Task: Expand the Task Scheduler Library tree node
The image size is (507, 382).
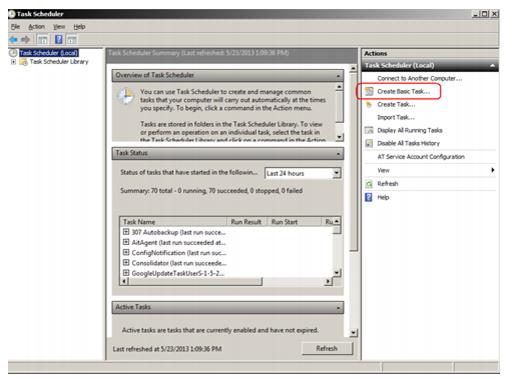Action: point(13,62)
